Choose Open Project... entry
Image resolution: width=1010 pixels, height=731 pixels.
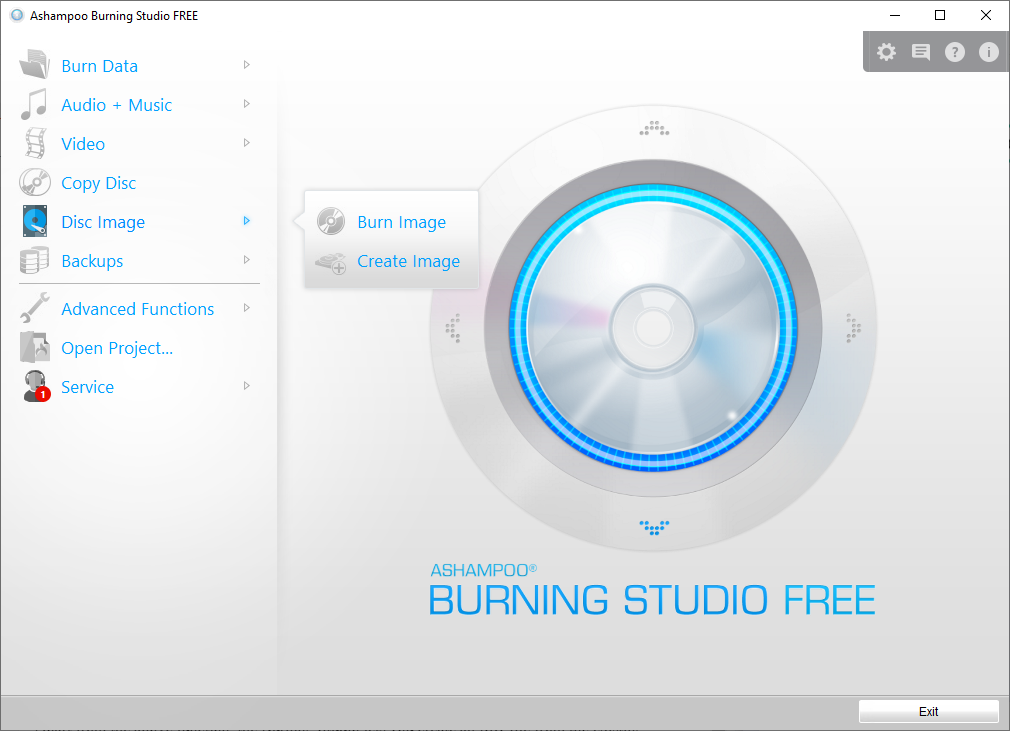(117, 348)
